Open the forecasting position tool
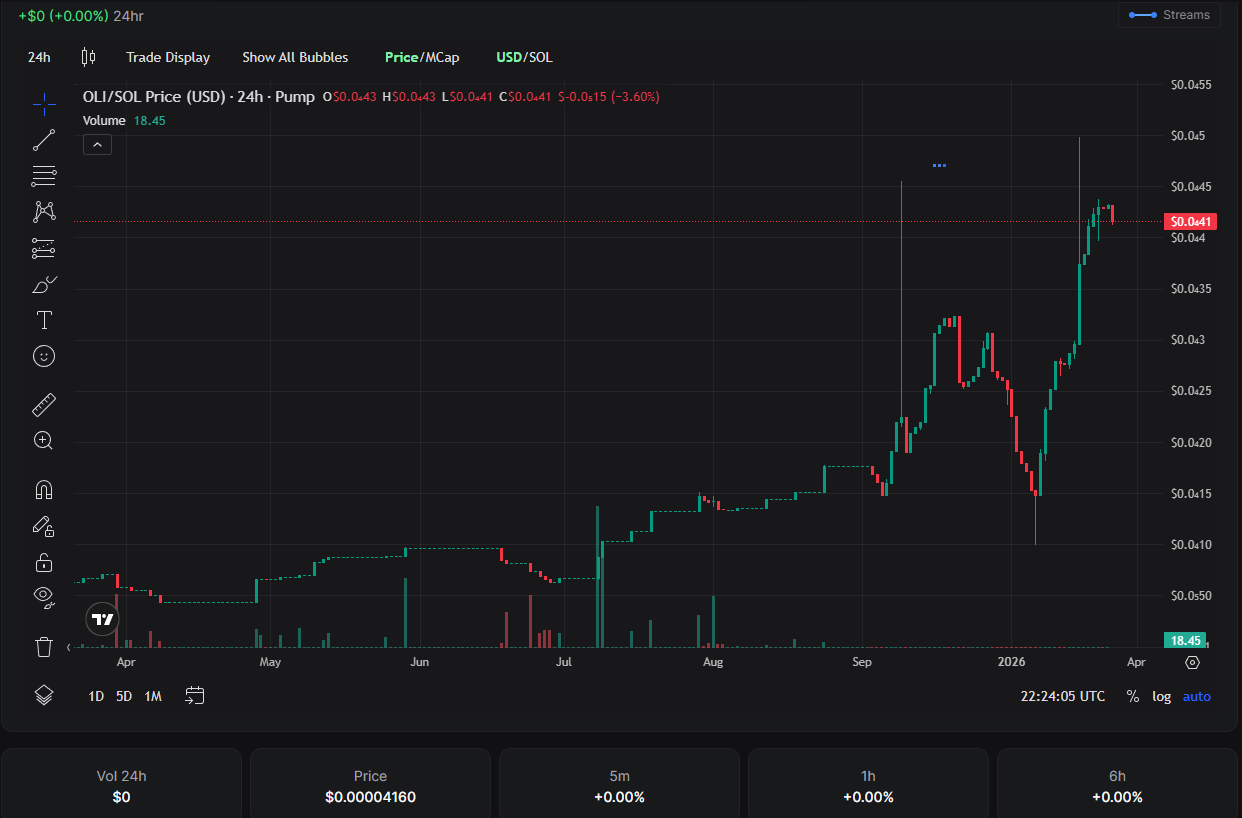The height and width of the screenshot is (818, 1242). coord(44,248)
